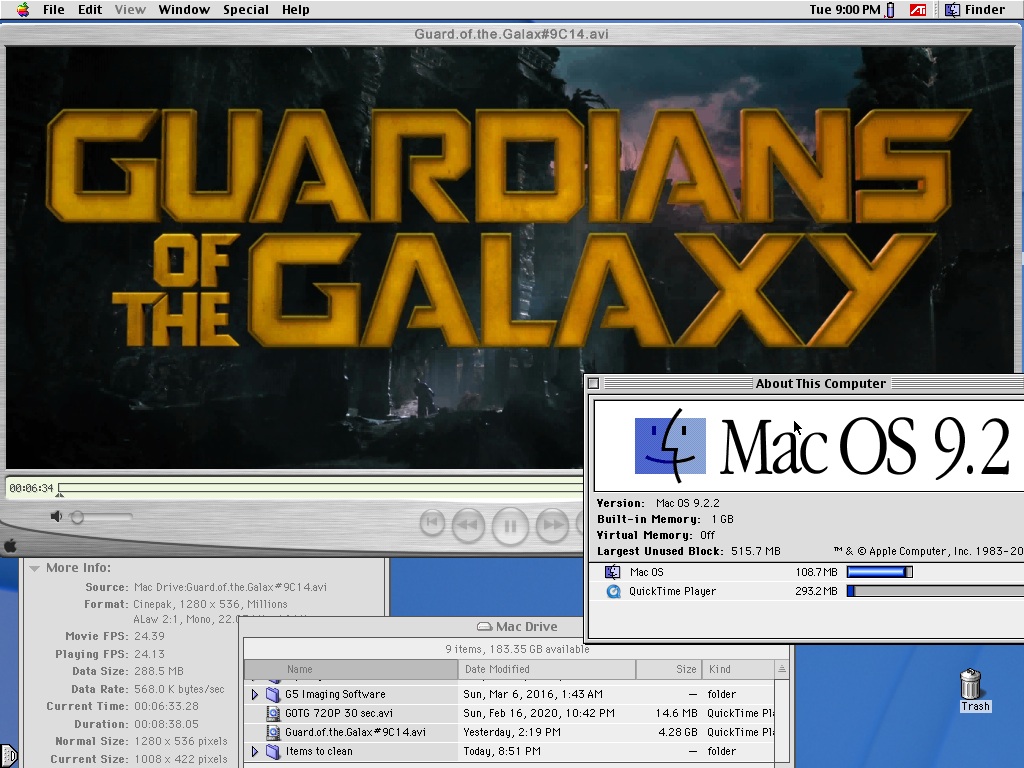Click the Mac OS icon in memory list
The height and width of the screenshot is (768, 1024).
pos(613,572)
